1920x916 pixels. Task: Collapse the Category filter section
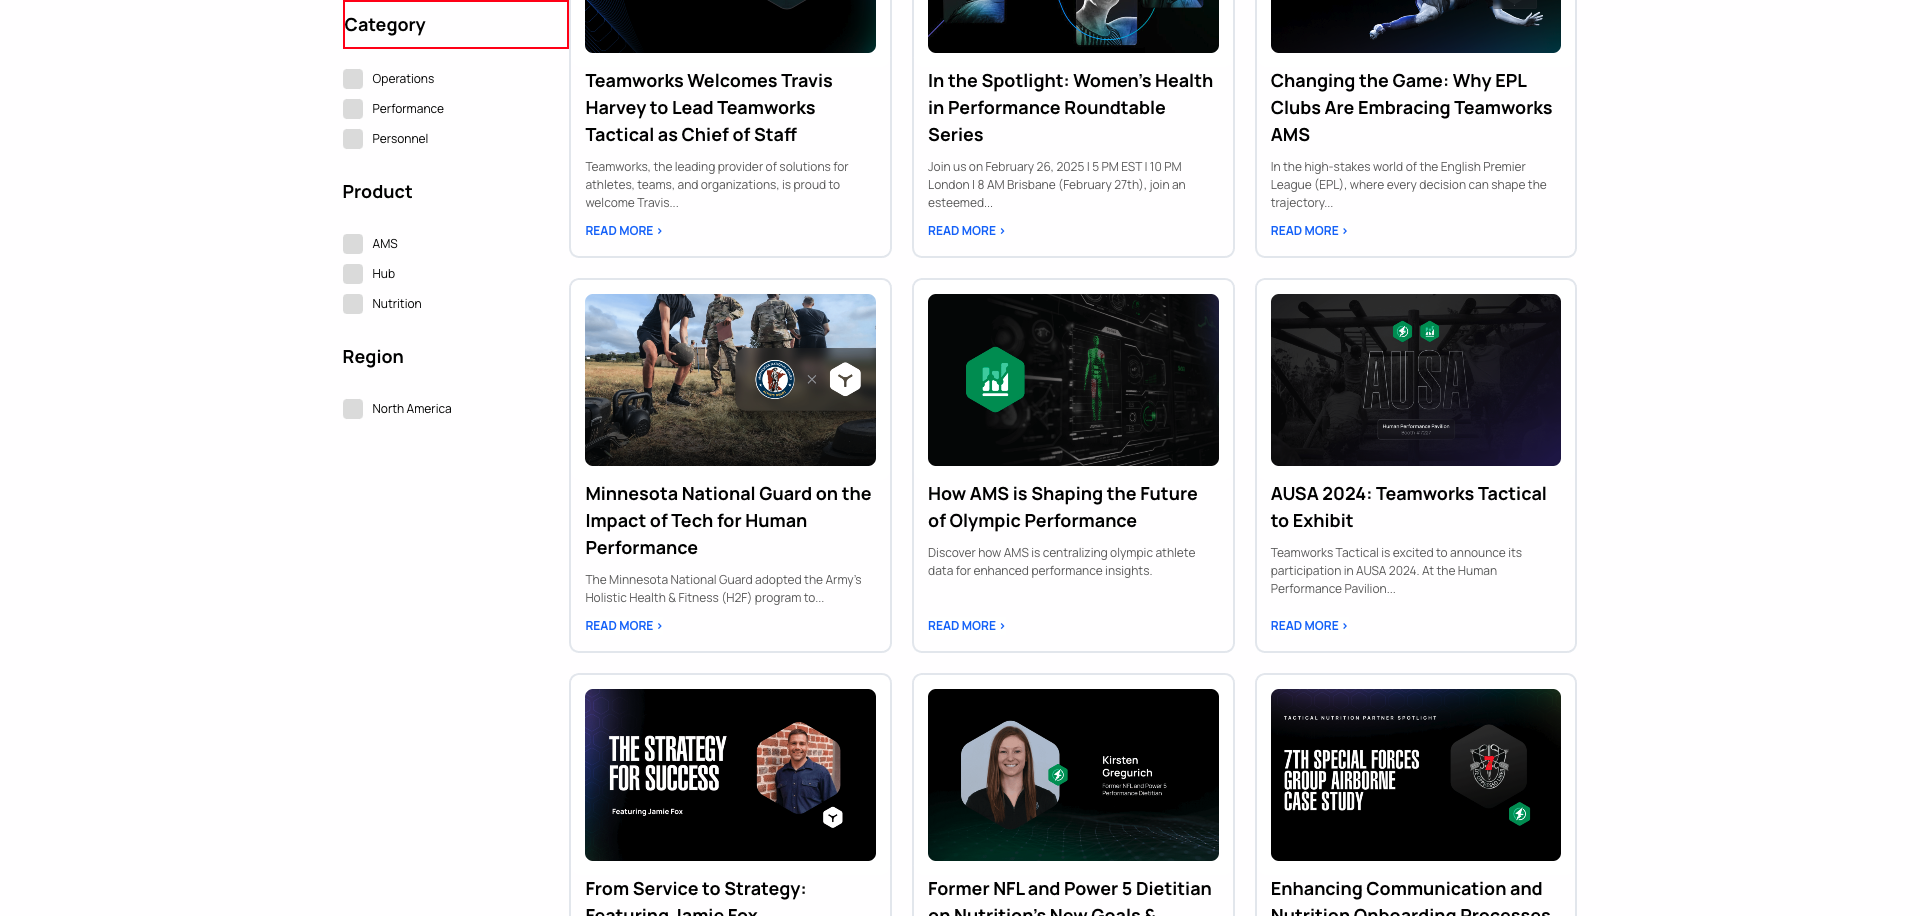[385, 24]
